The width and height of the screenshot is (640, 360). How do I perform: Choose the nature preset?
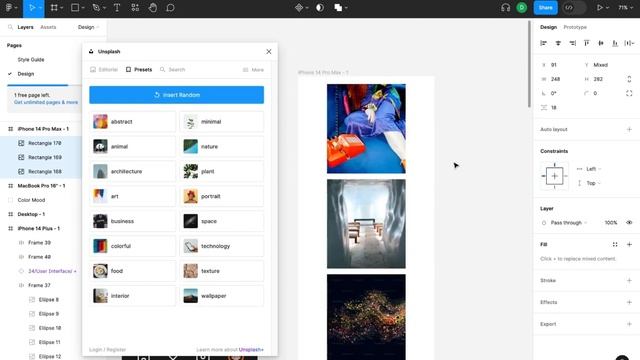coord(222,147)
